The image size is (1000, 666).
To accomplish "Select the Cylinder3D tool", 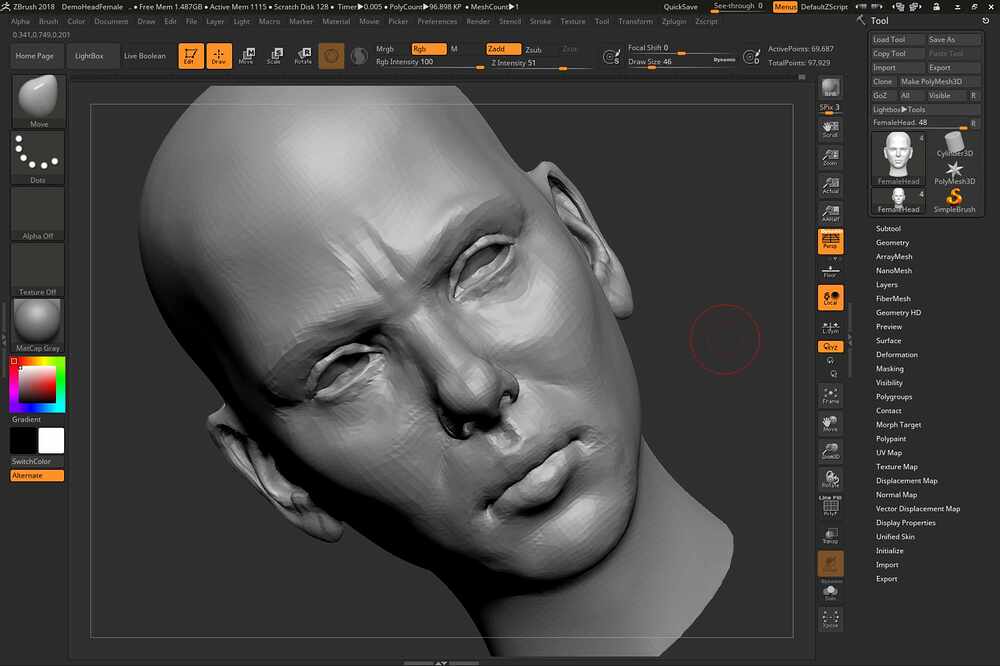I will point(955,144).
